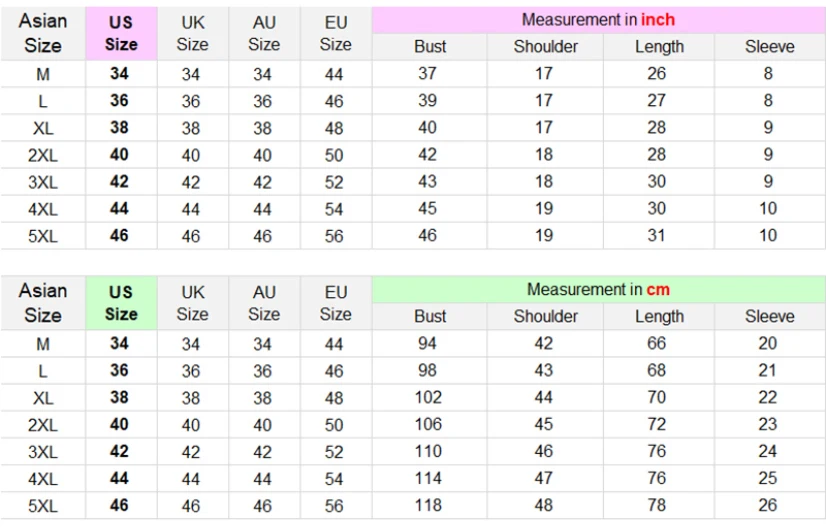Click the Sleeve column header in cm table
Viewport: 826px width, 527px height.
770,316
